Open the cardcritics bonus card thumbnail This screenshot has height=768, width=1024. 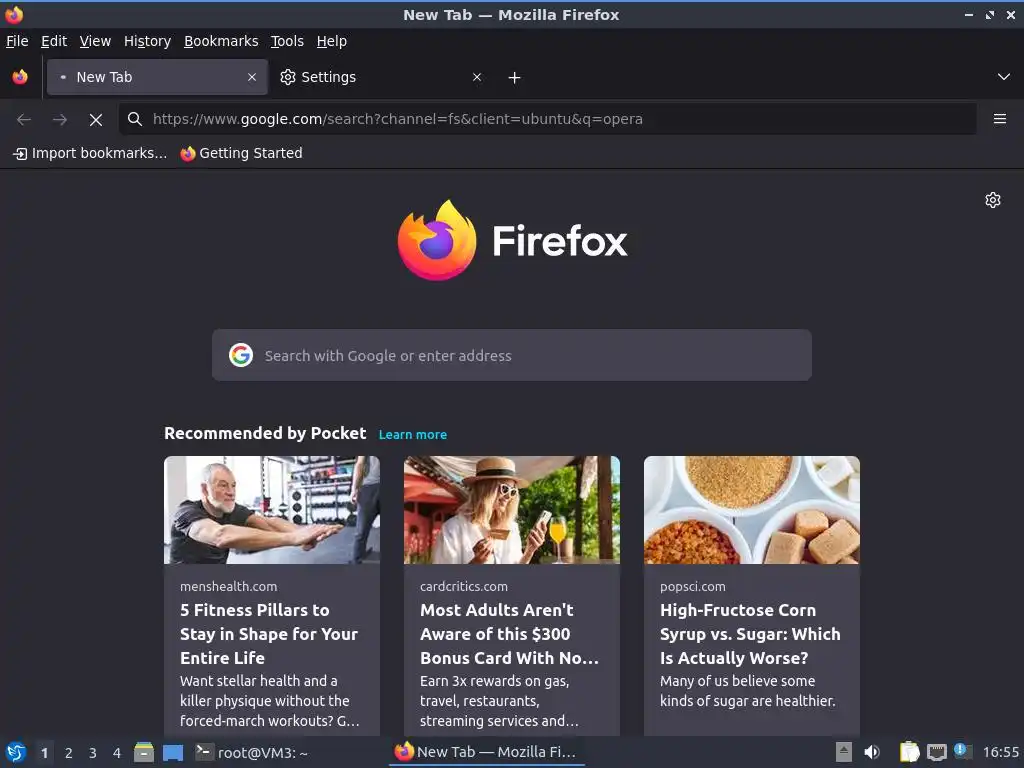(511, 509)
